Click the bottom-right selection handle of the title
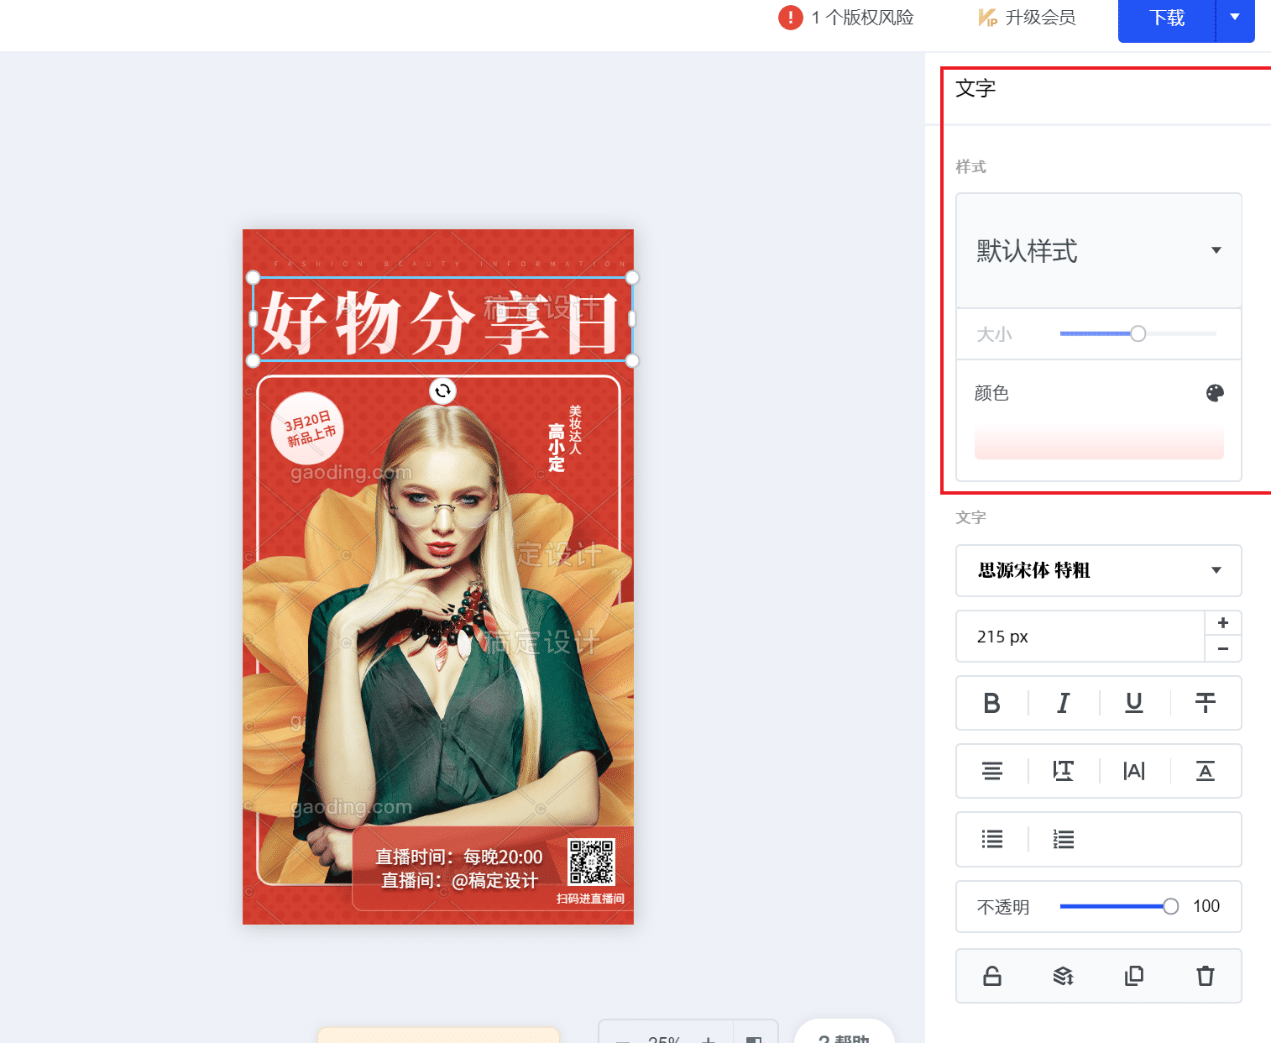Screen dimensions: 1271x1043 coord(632,361)
